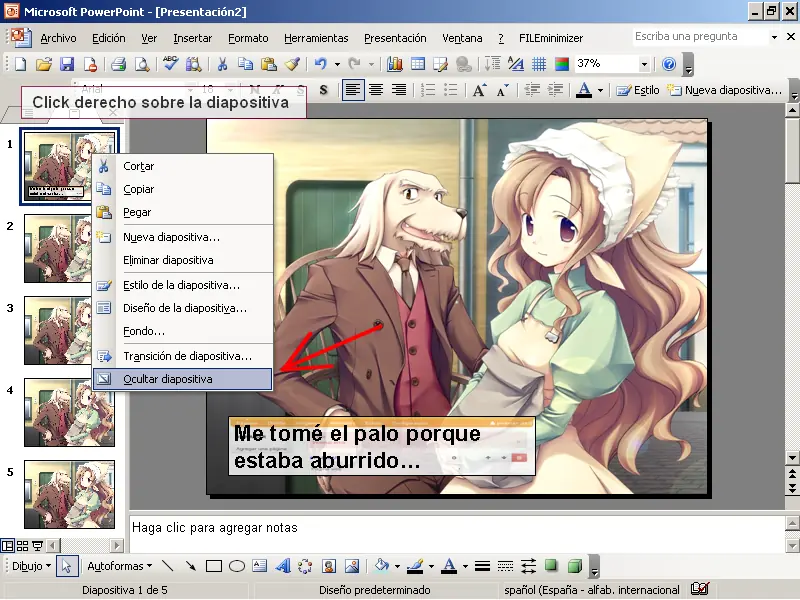Open the zoom percentage dropdown
The image size is (800, 600).
(644, 64)
